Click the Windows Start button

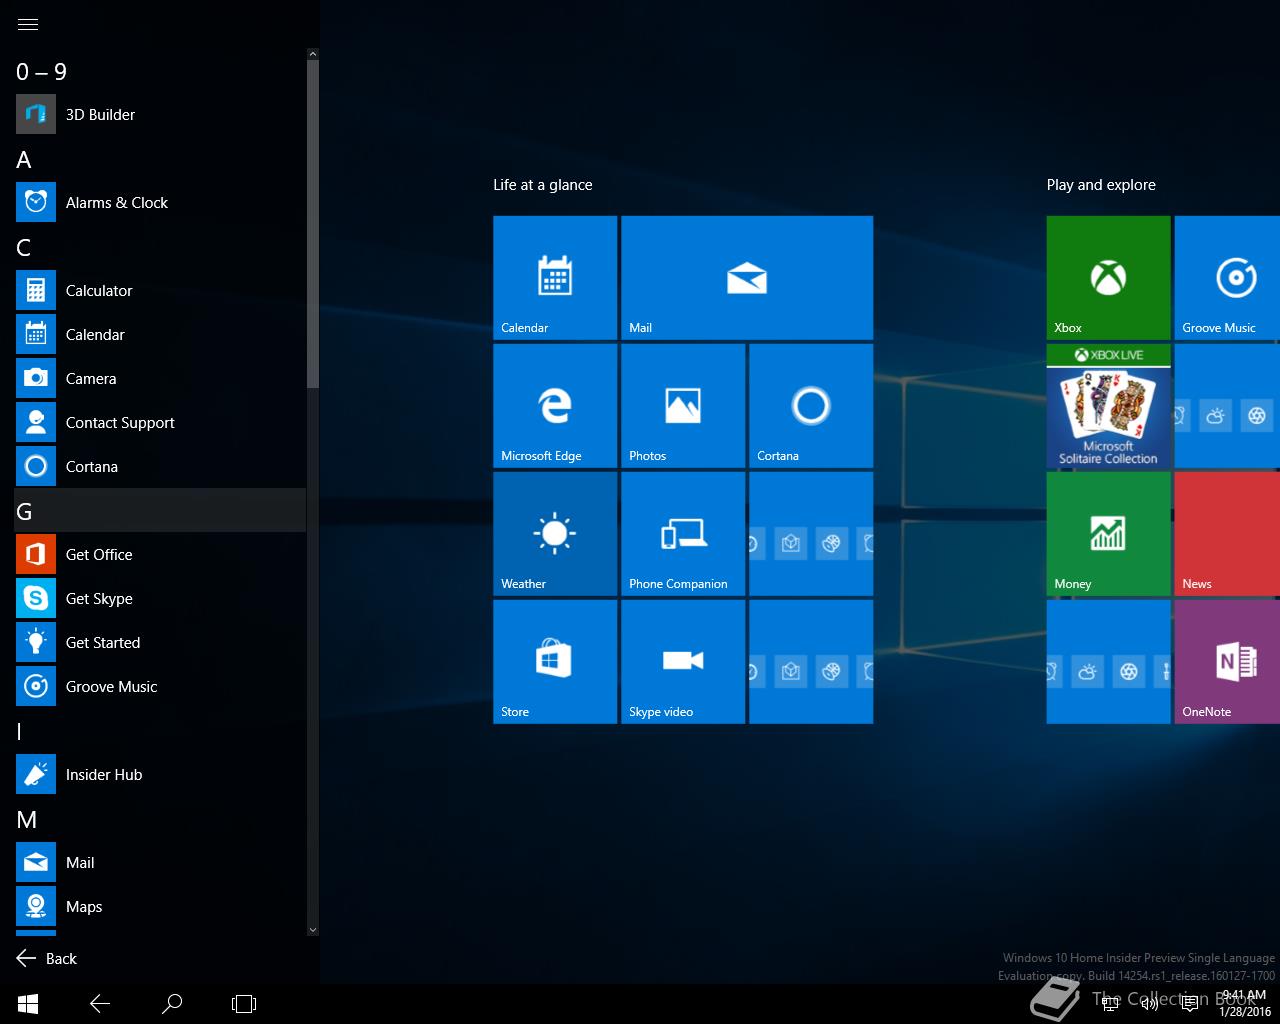[28, 1003]
